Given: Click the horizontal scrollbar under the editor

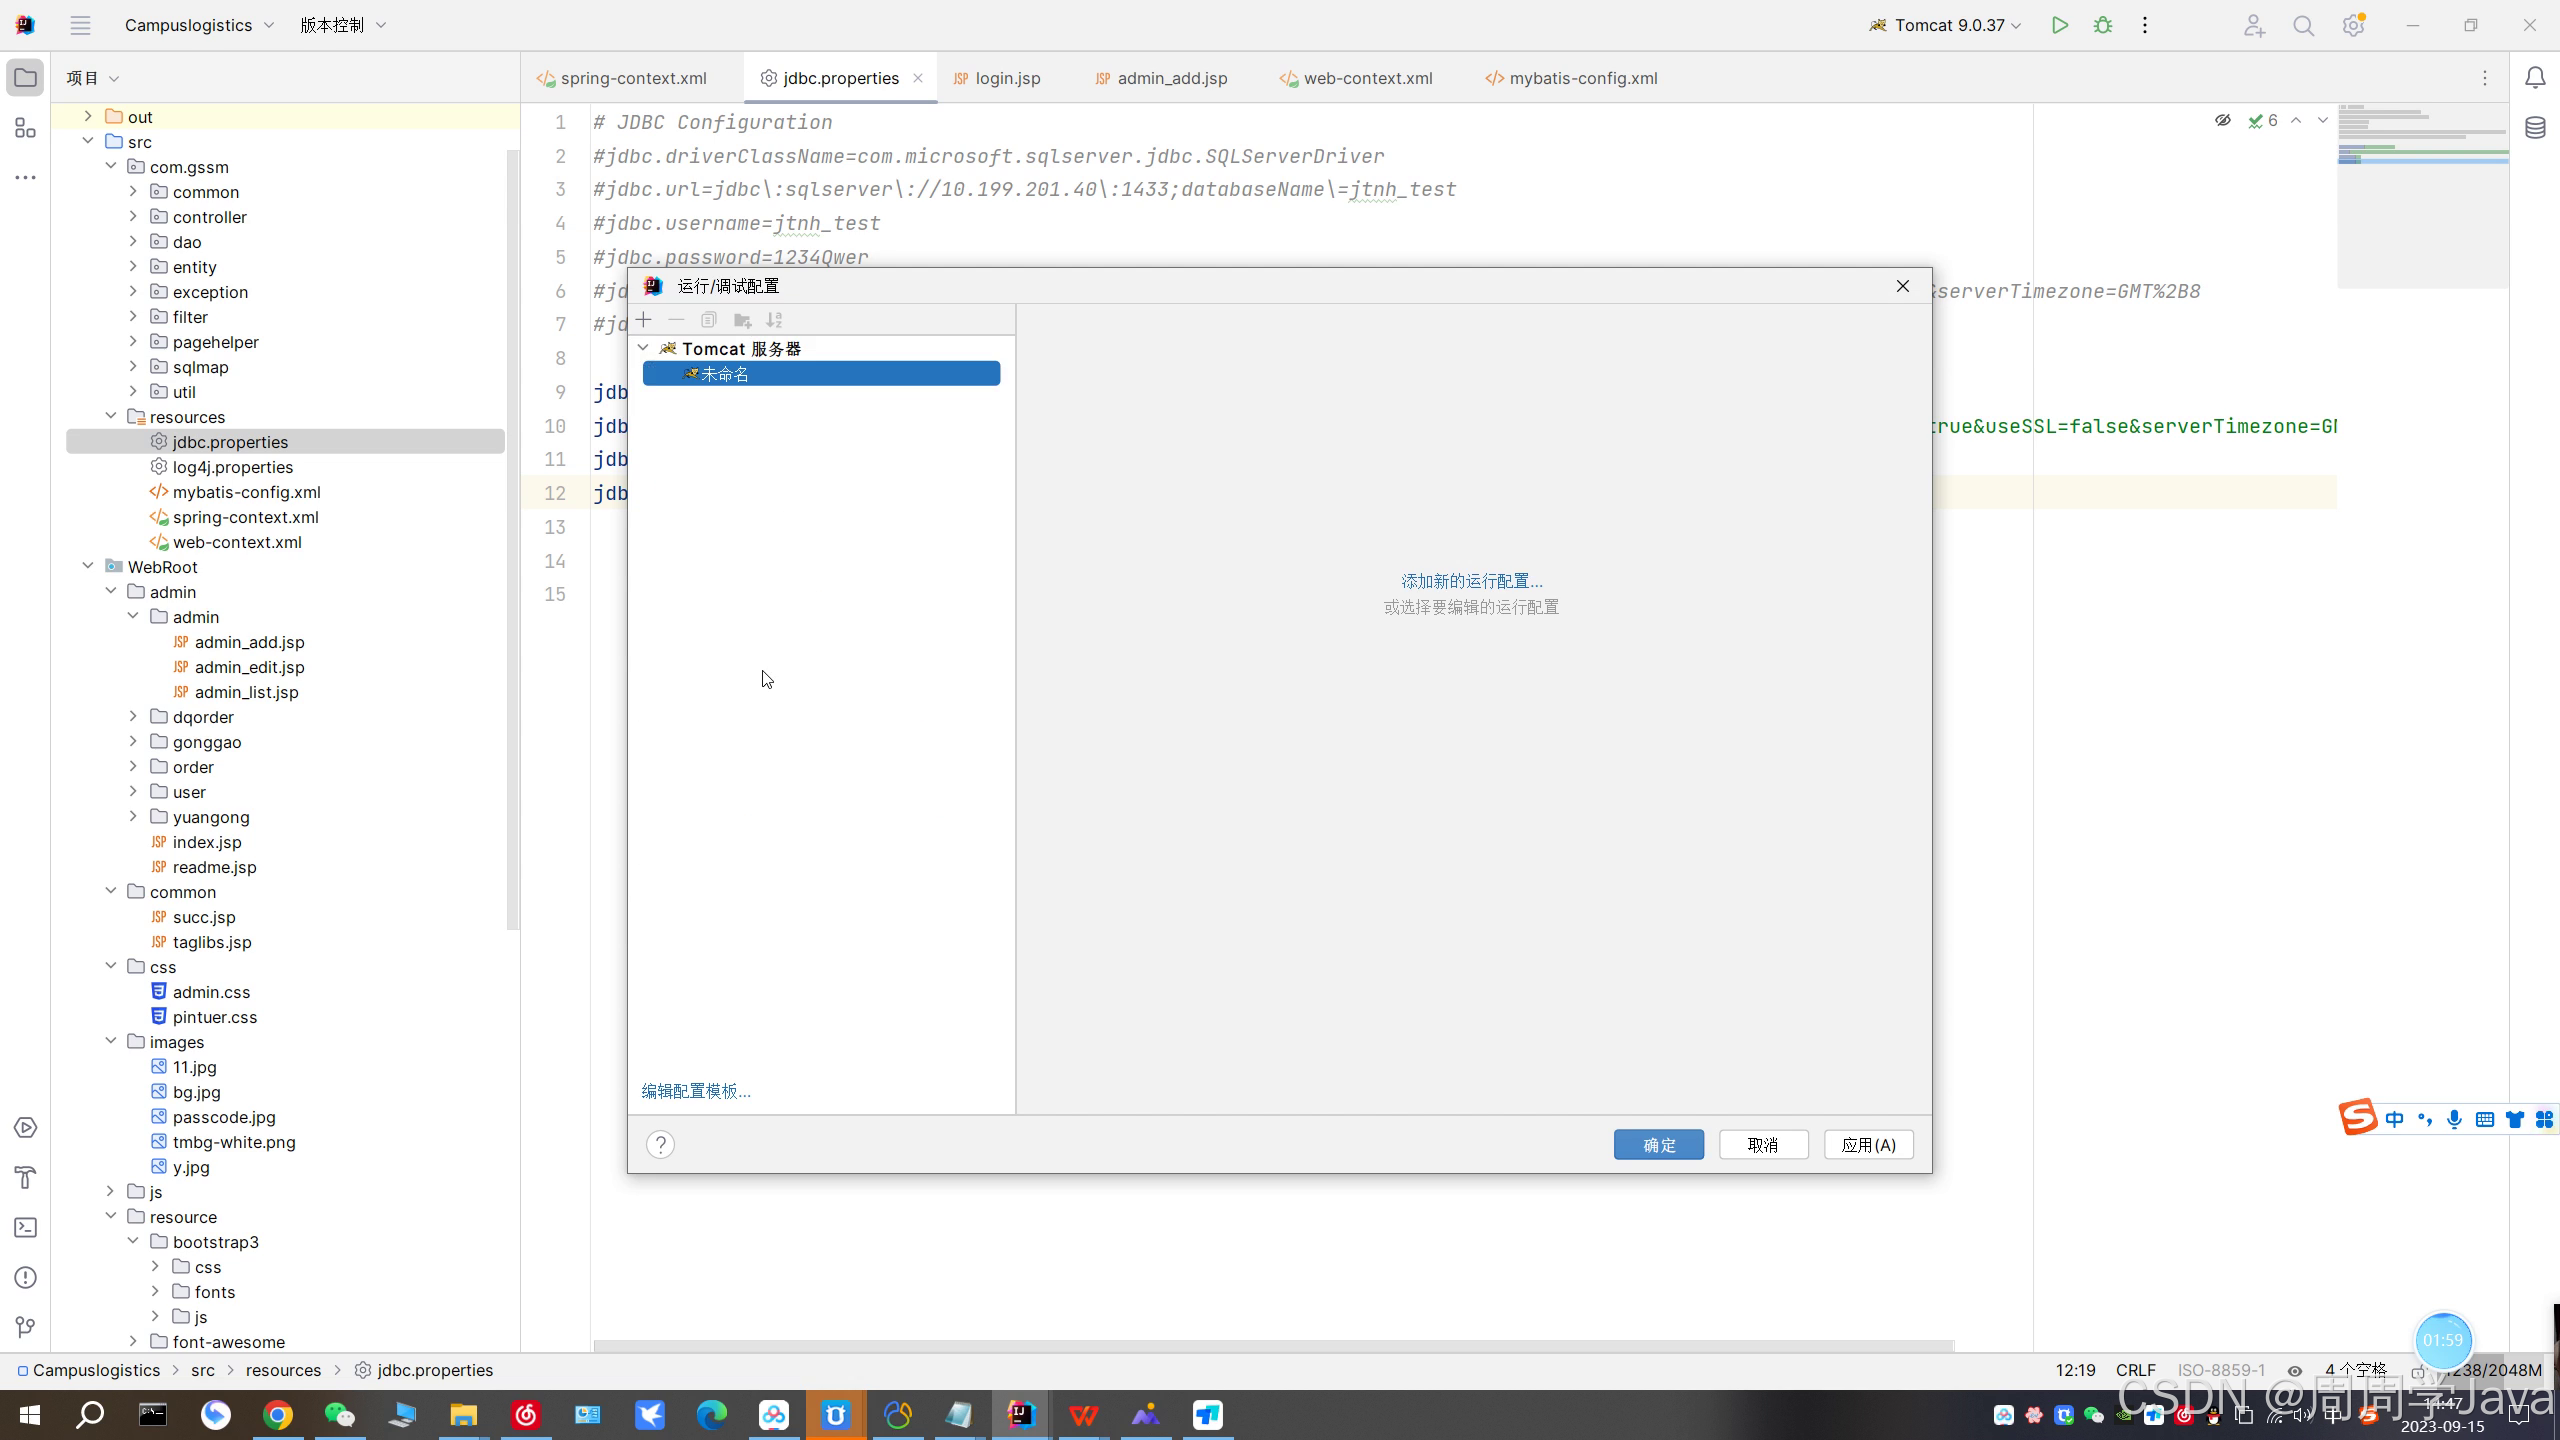Looking at the screenshot, I should 1272,1346.
